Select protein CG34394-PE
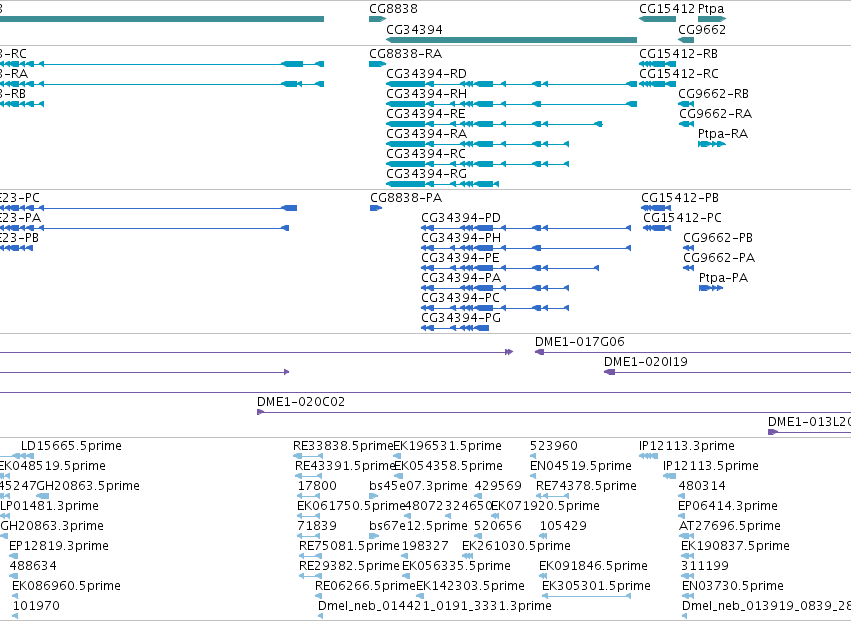The height and width of the screenshot is (621, 851). point(460,258)
